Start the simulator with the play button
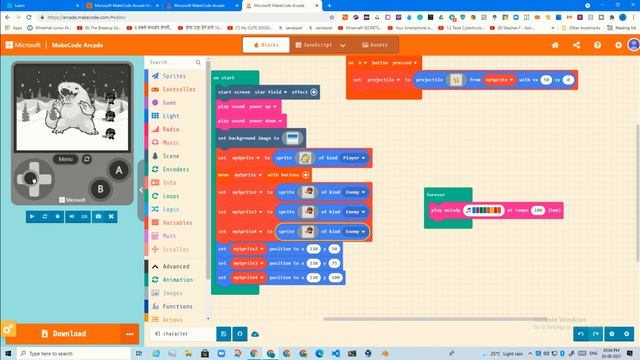 tap(32, 216)
